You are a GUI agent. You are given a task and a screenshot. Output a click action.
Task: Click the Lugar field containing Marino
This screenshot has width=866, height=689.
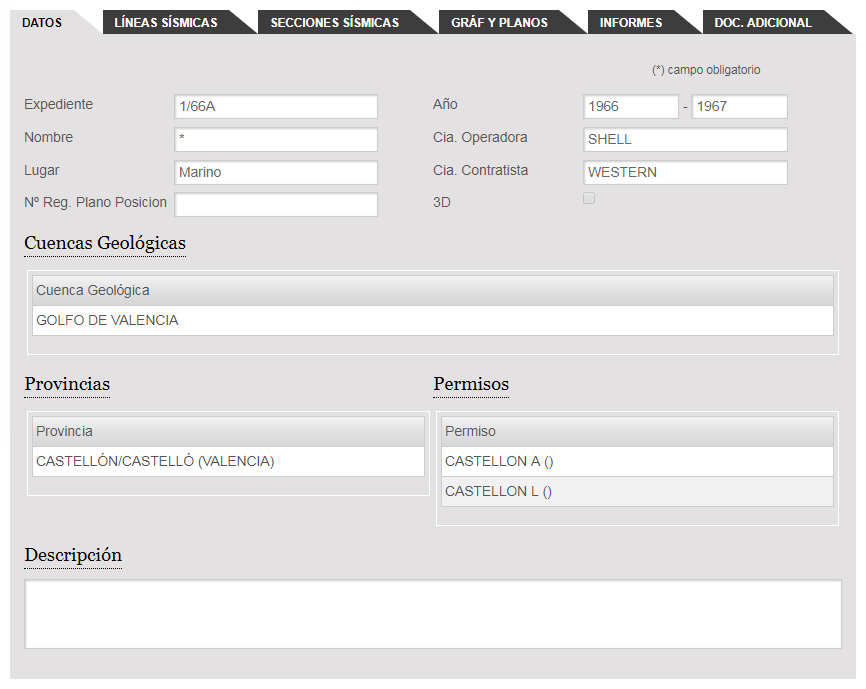click(276, 173)
